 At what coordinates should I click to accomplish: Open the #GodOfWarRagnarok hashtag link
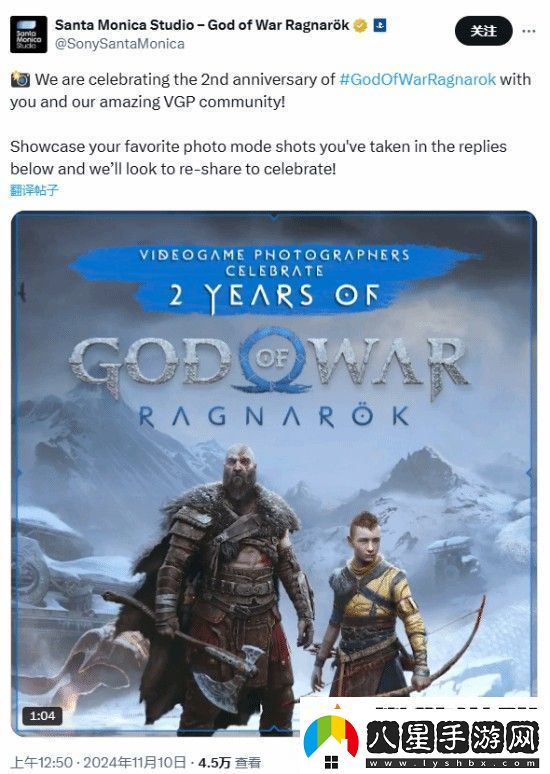point(418,79)
